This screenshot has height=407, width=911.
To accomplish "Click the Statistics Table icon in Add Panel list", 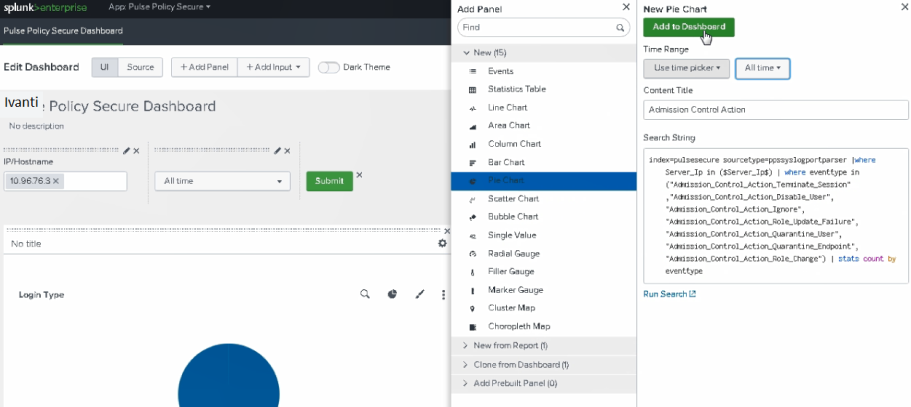I will point(473,90).
